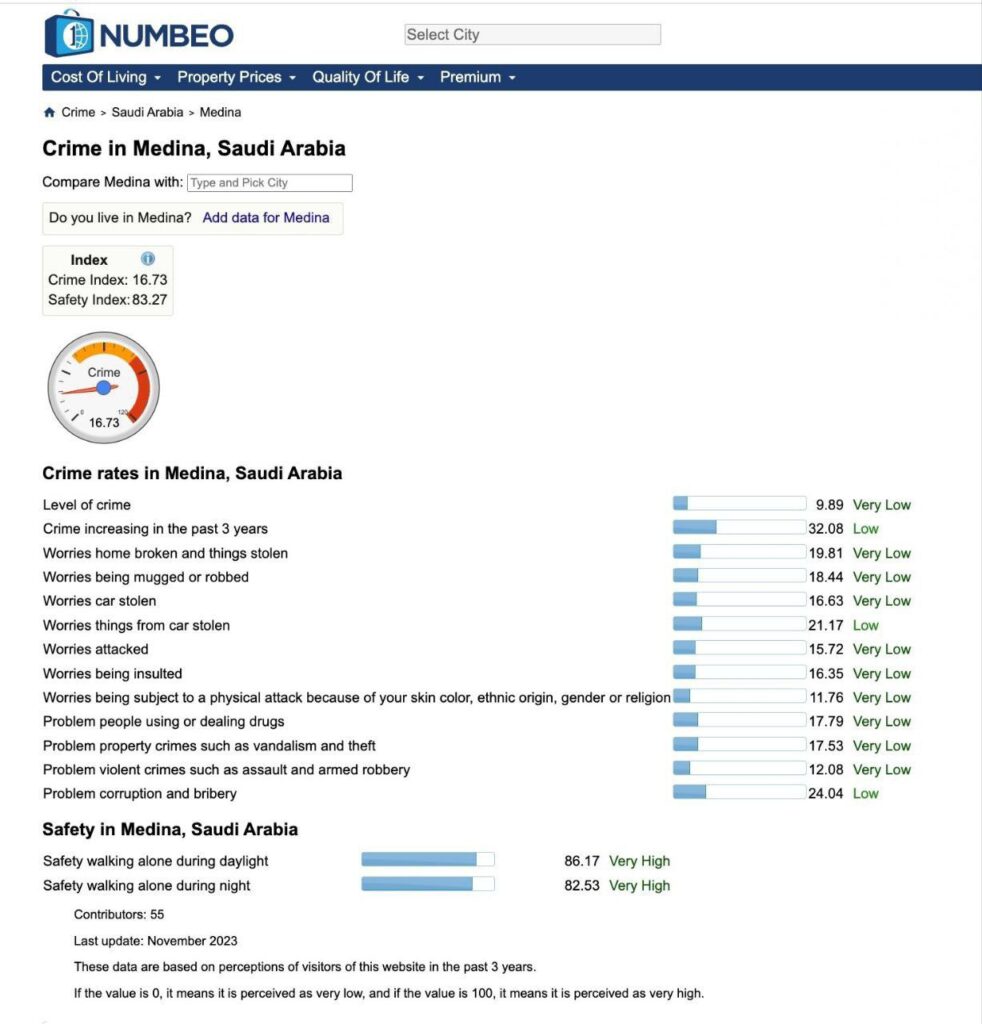Click the value 86.17
982x1024 pixels.
pos(582,861)
